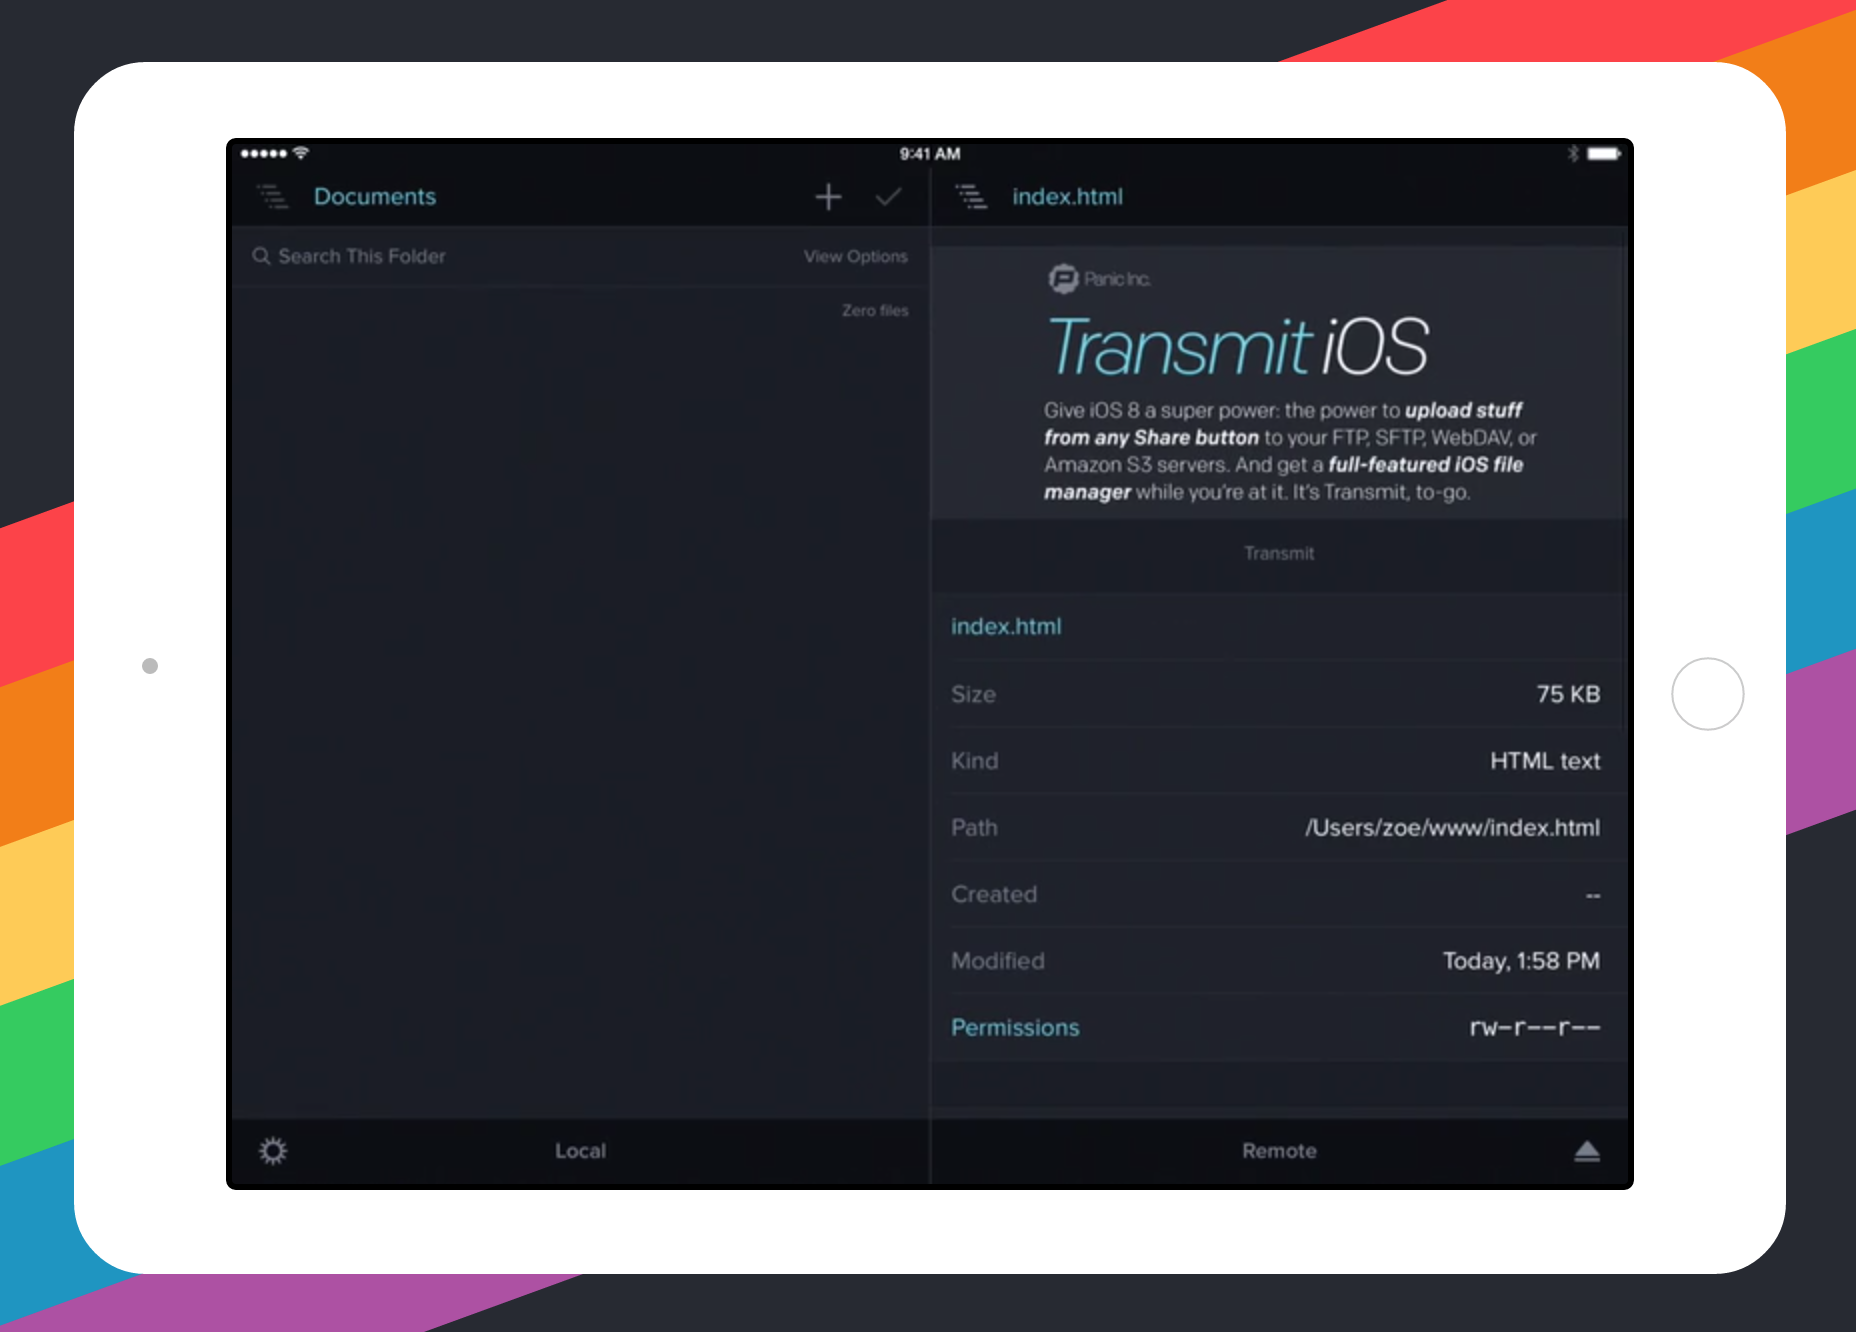1856x1332 pixels.
Task: Tap the Modified time value Today 1:58 PM
Action: pyautogui.click(x=1521, y=960)
